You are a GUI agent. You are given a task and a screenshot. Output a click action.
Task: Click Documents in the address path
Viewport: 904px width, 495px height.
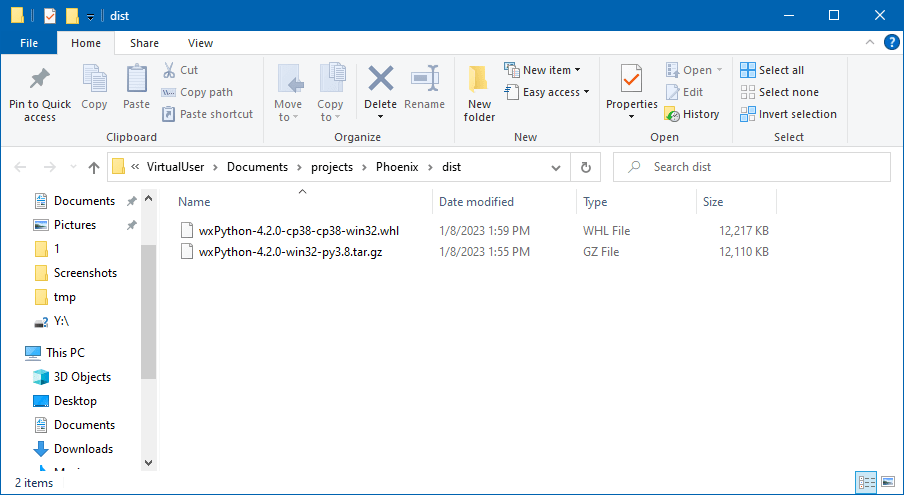coord(257,167)
